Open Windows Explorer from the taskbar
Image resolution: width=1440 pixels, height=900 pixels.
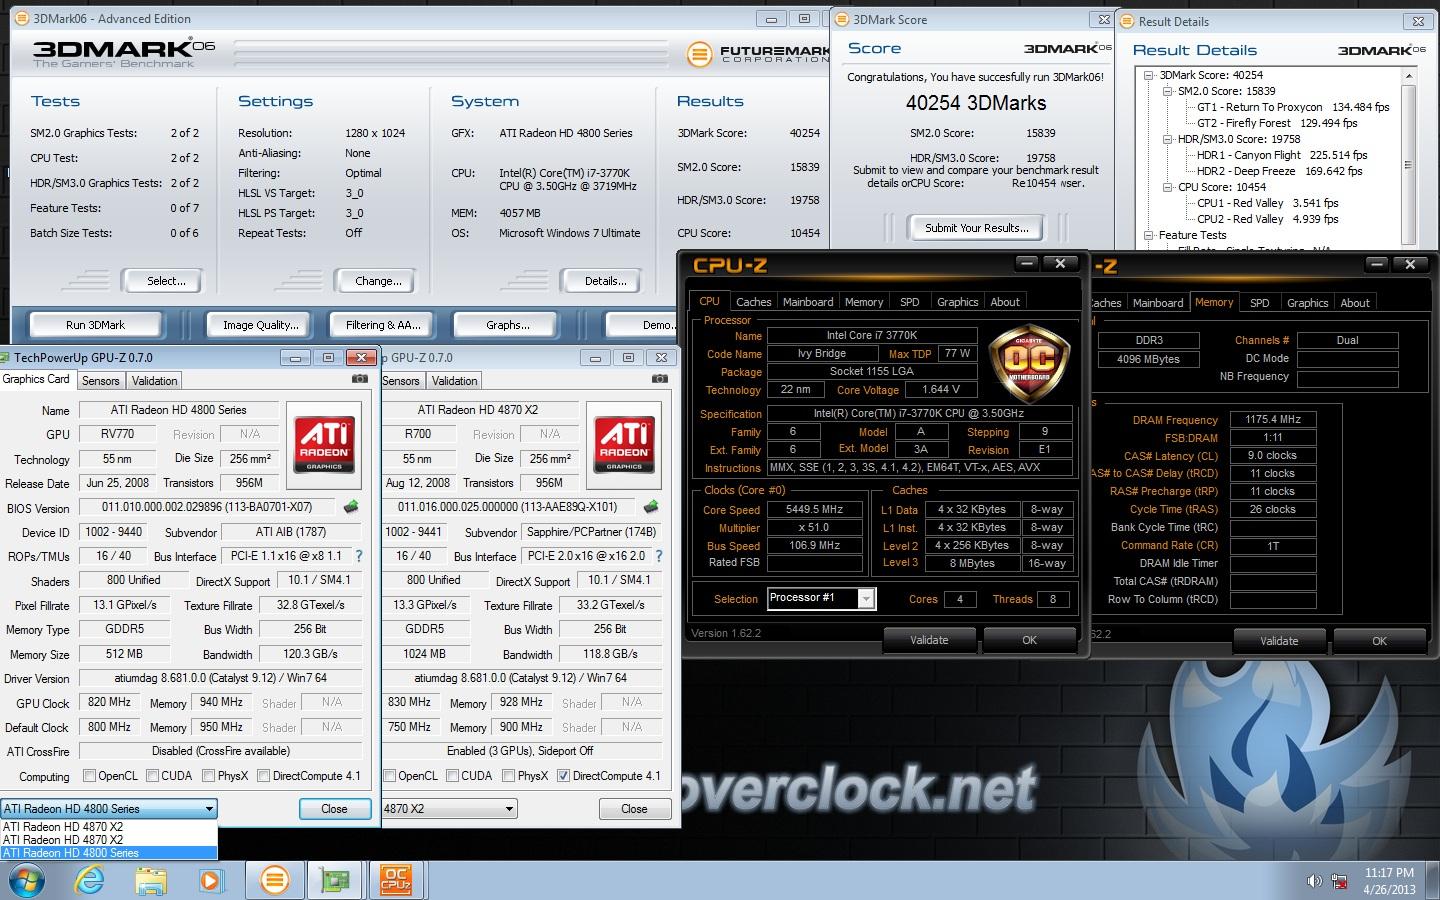point(151,880)
